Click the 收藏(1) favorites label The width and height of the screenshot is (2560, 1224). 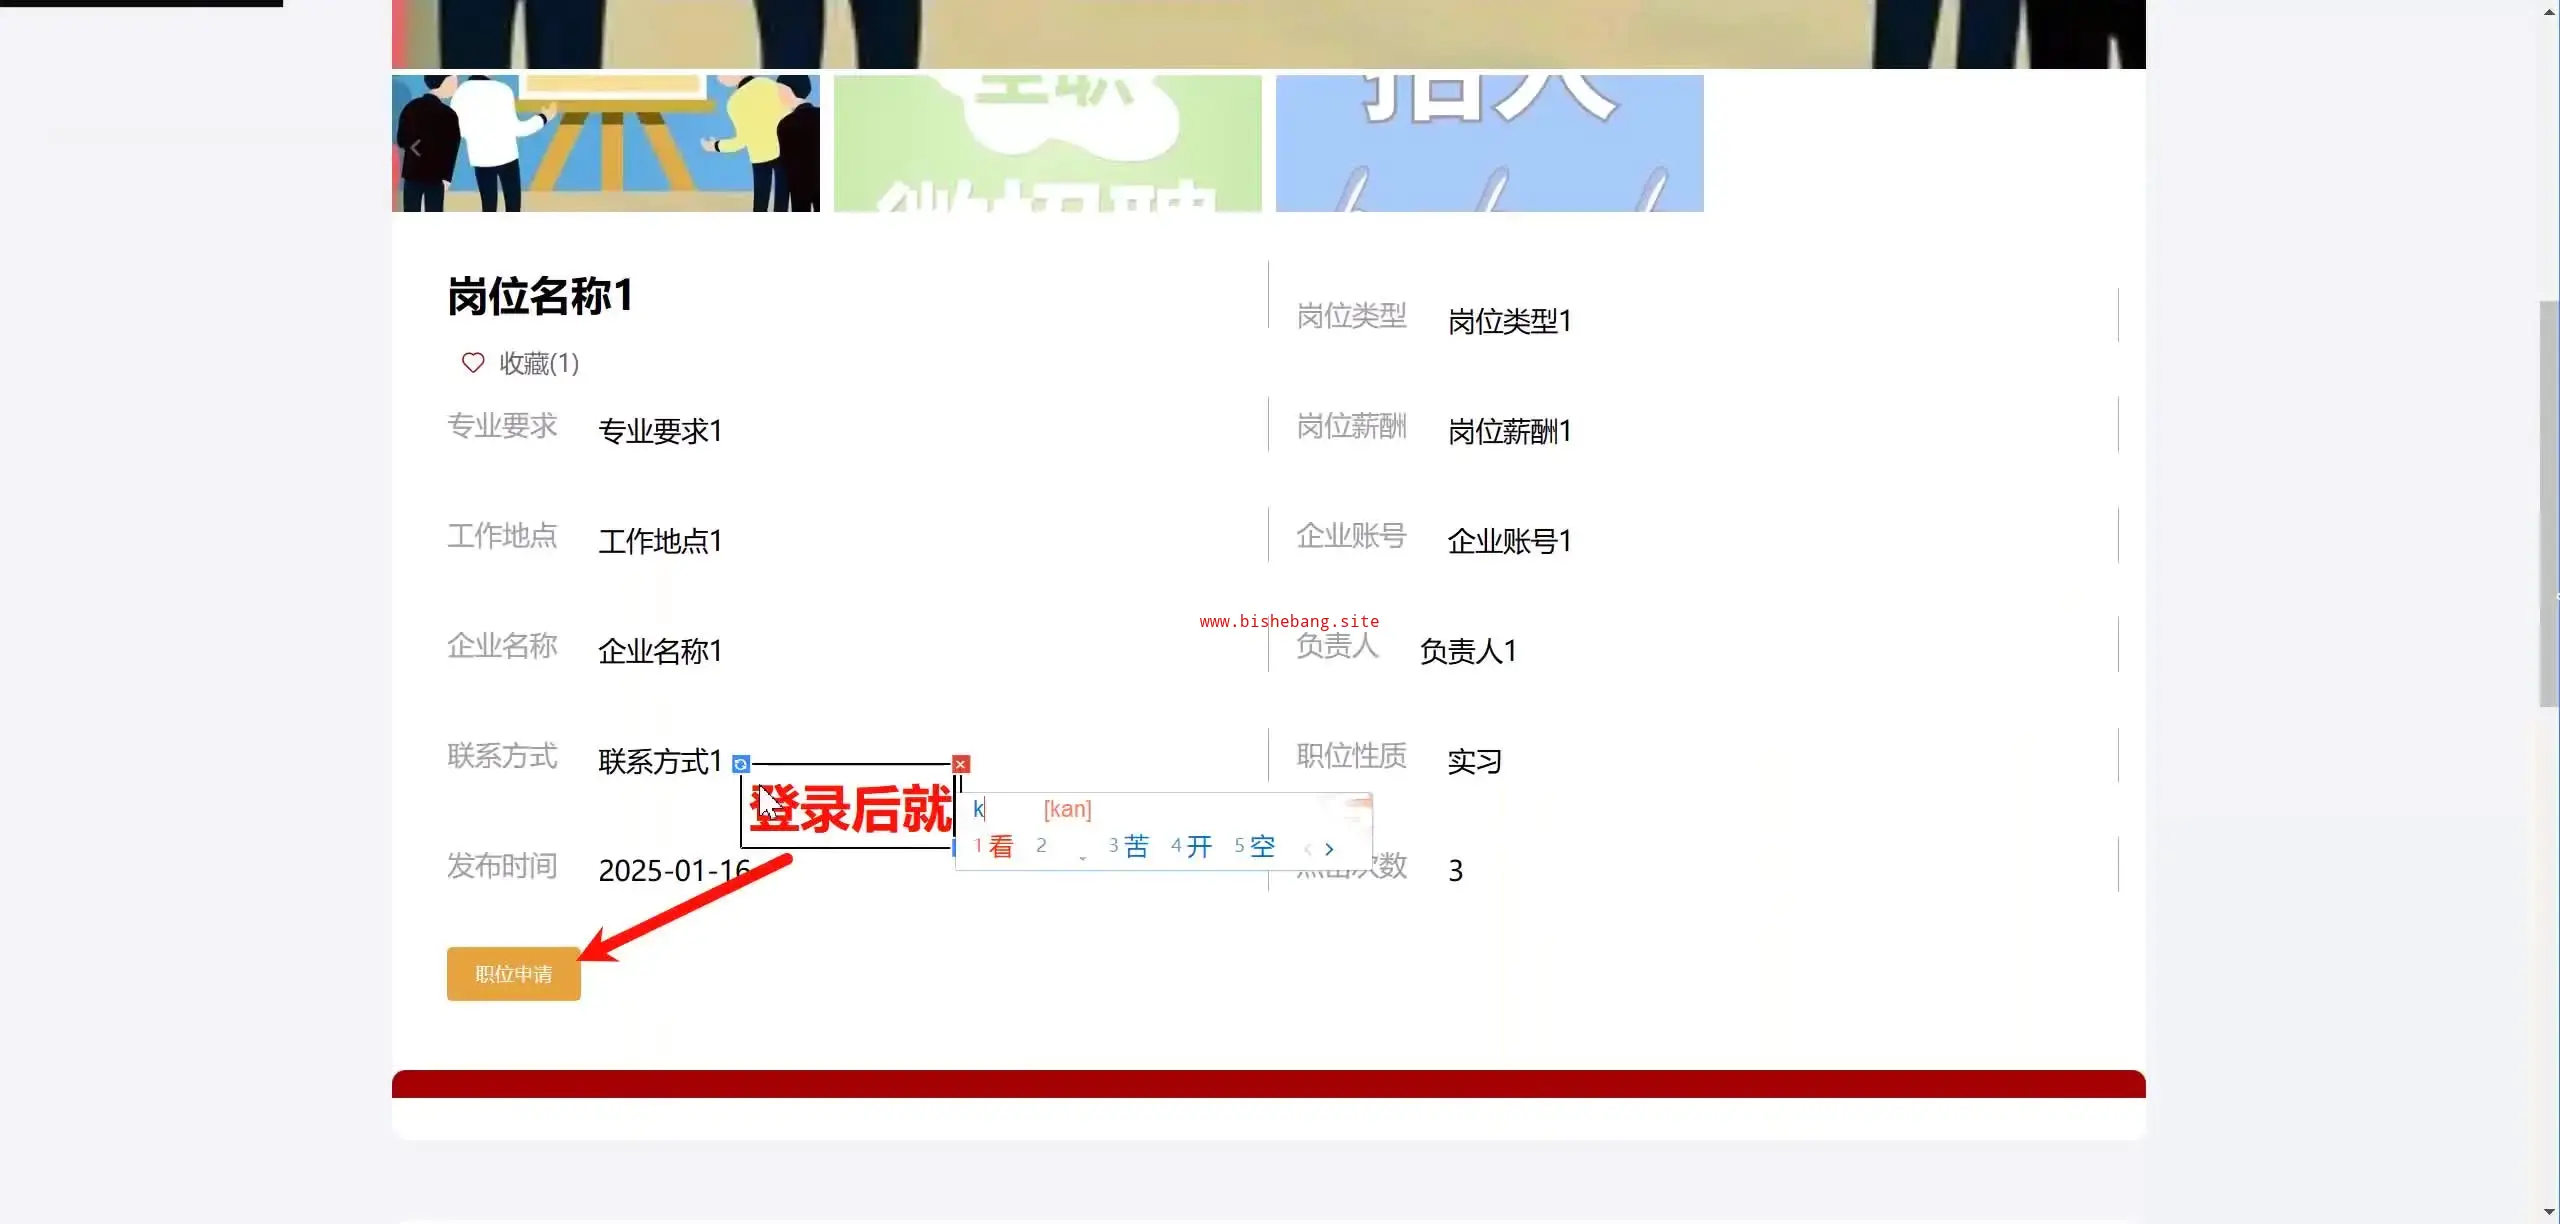[x=539, y=363]
